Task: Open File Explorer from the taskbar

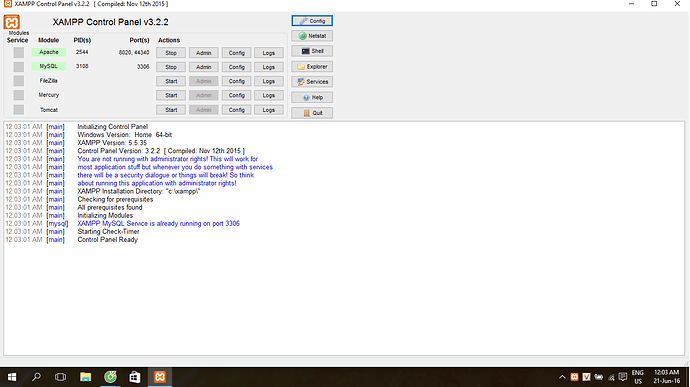Action: coord(85,377)
